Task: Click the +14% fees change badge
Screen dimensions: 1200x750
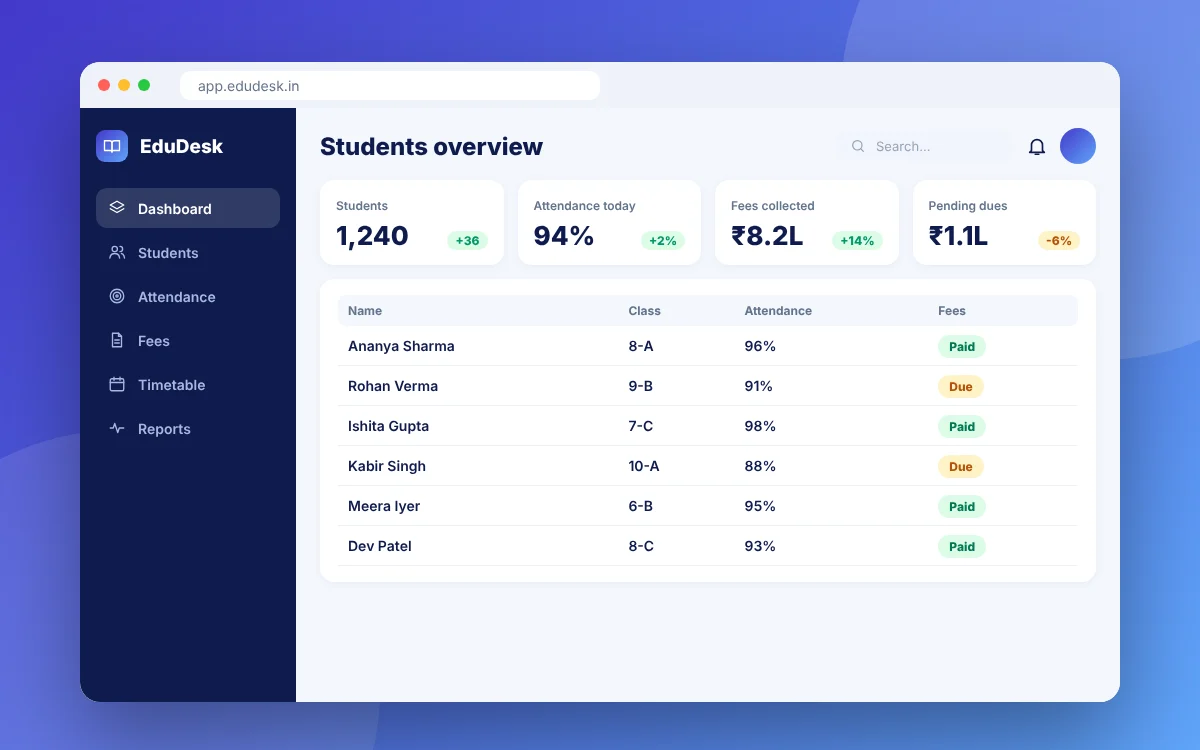Action: point(857,241)
